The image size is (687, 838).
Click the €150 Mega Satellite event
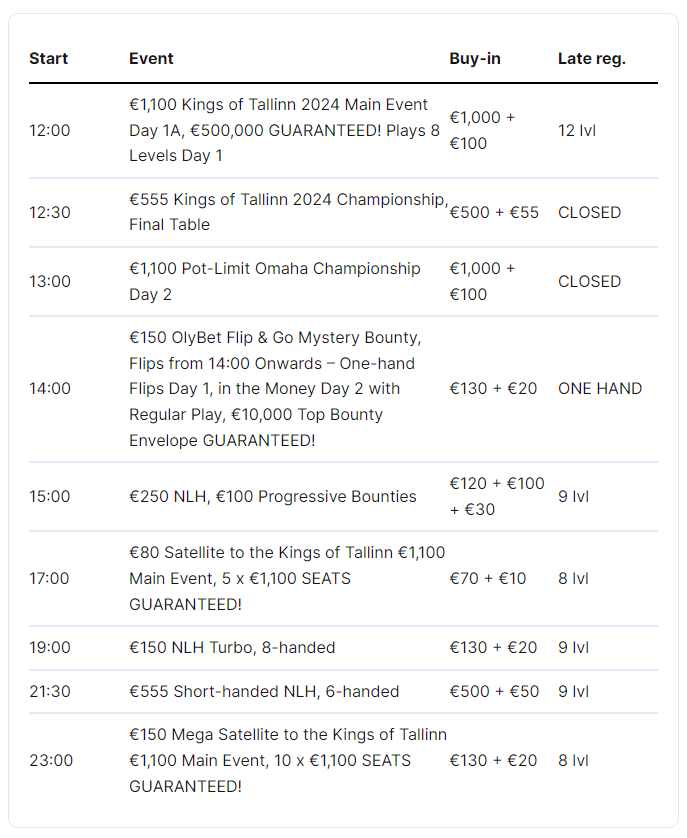[288, 760]
